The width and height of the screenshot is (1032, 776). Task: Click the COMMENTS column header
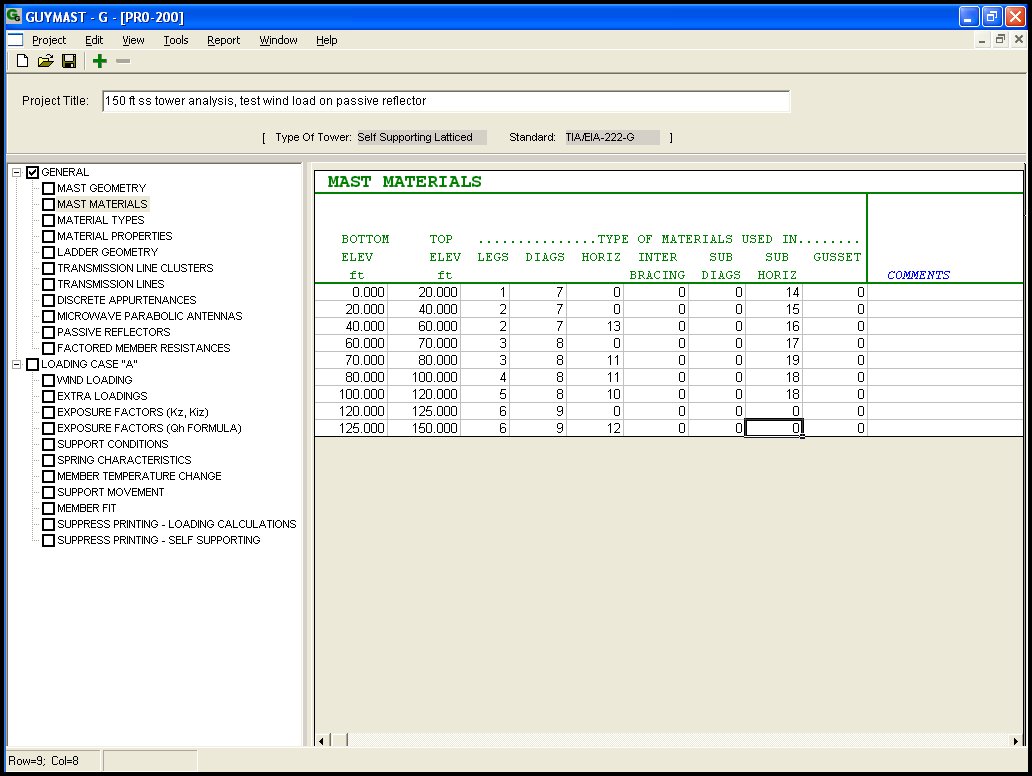tap(918, 275)
